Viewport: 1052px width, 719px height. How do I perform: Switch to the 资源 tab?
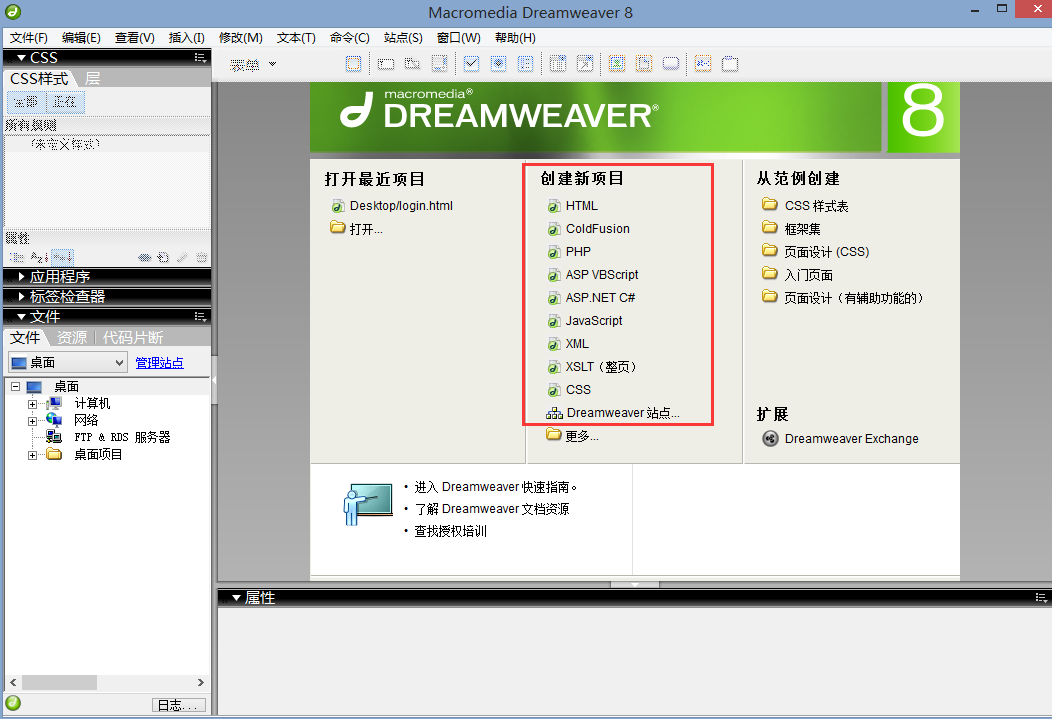[72, 337]
